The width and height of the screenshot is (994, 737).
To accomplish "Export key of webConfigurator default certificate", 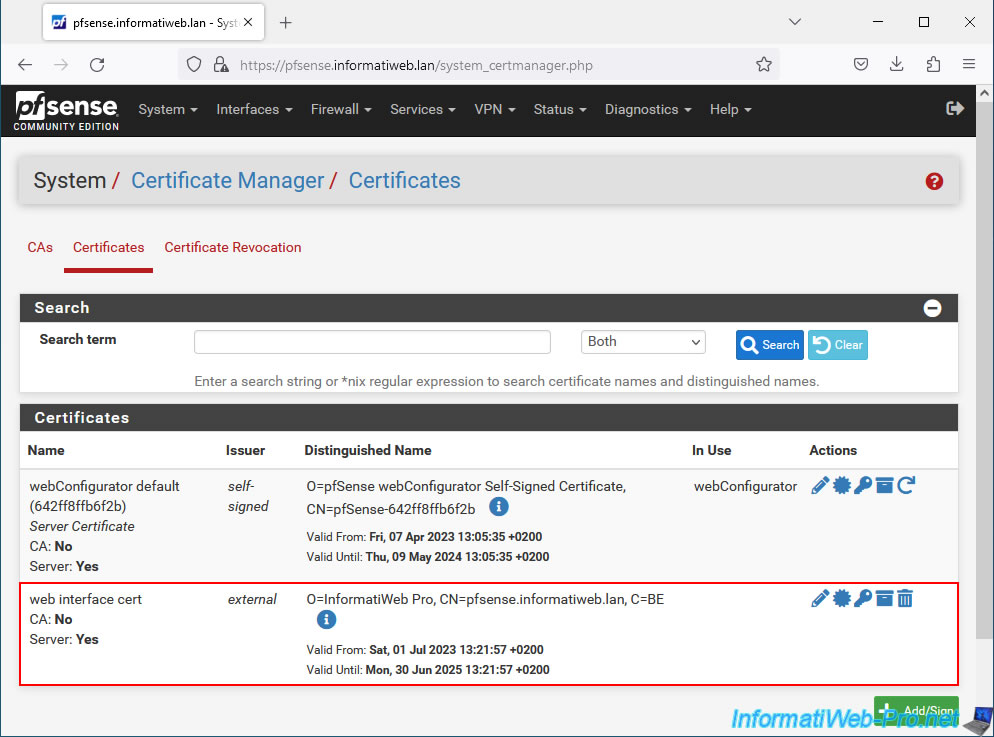I will (863, 485).
